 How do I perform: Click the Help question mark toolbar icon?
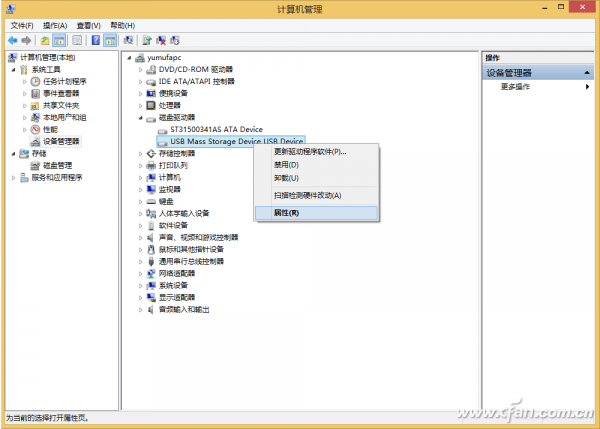(96, 40)
